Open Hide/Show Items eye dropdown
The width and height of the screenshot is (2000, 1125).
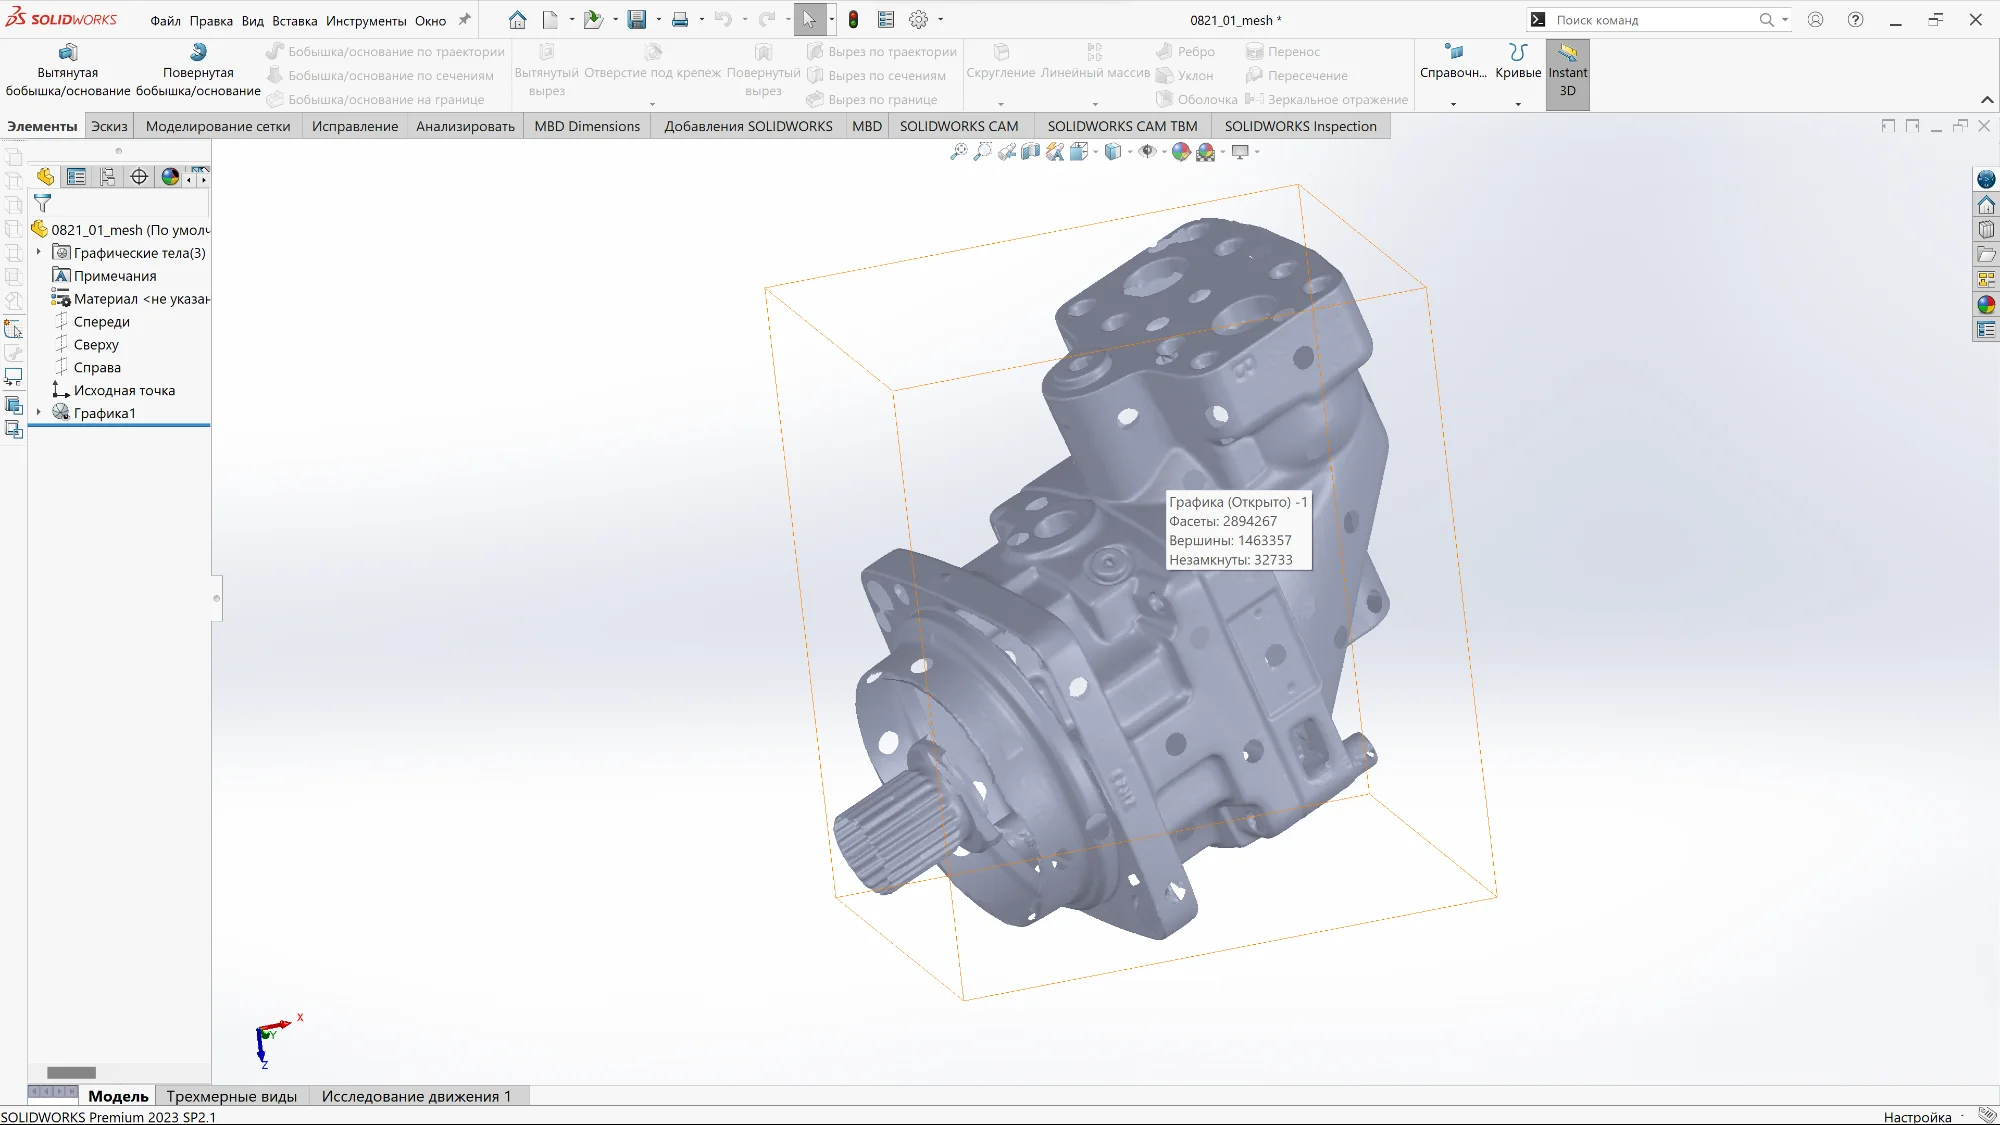point(1163,152)
